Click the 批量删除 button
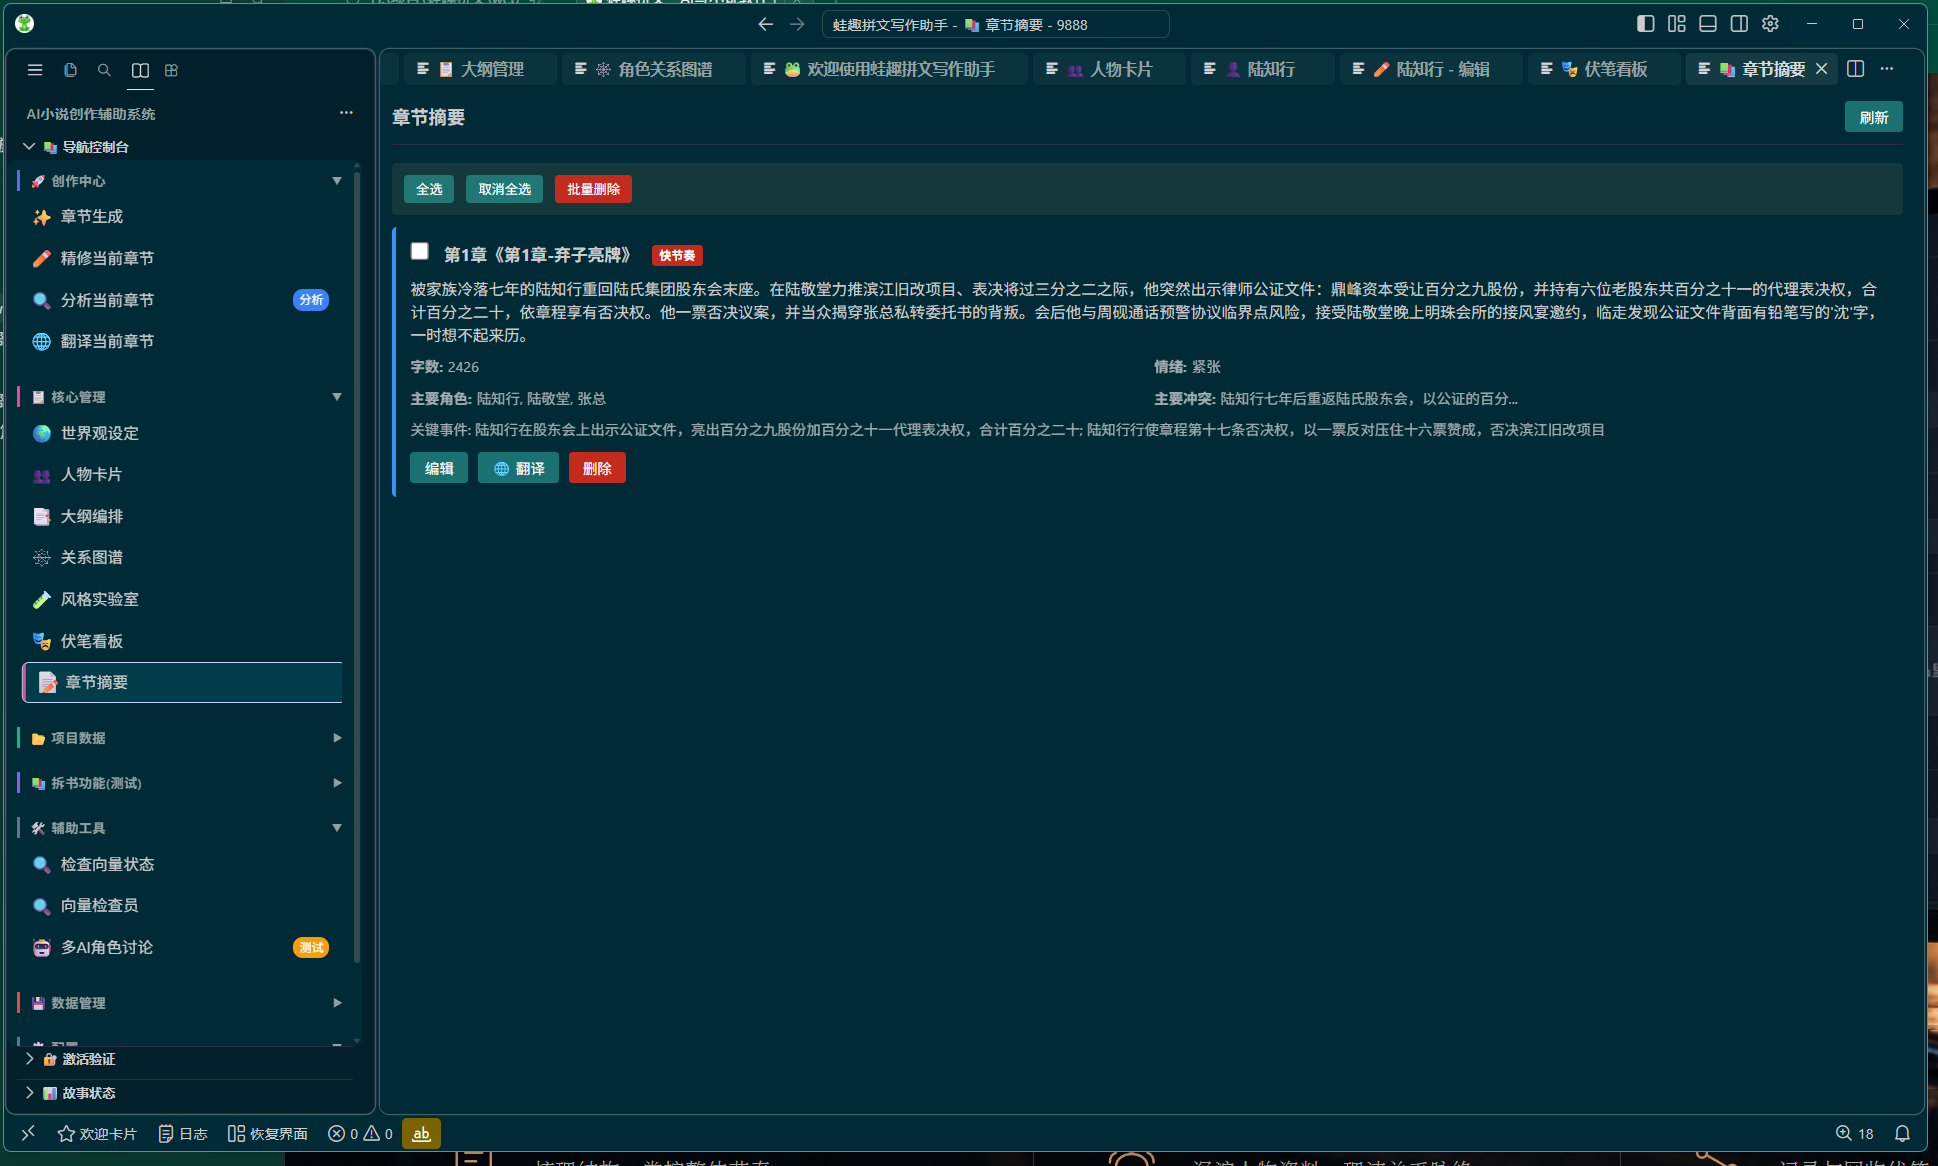The image size is (1938, 1166). click(x=593, y=189)
